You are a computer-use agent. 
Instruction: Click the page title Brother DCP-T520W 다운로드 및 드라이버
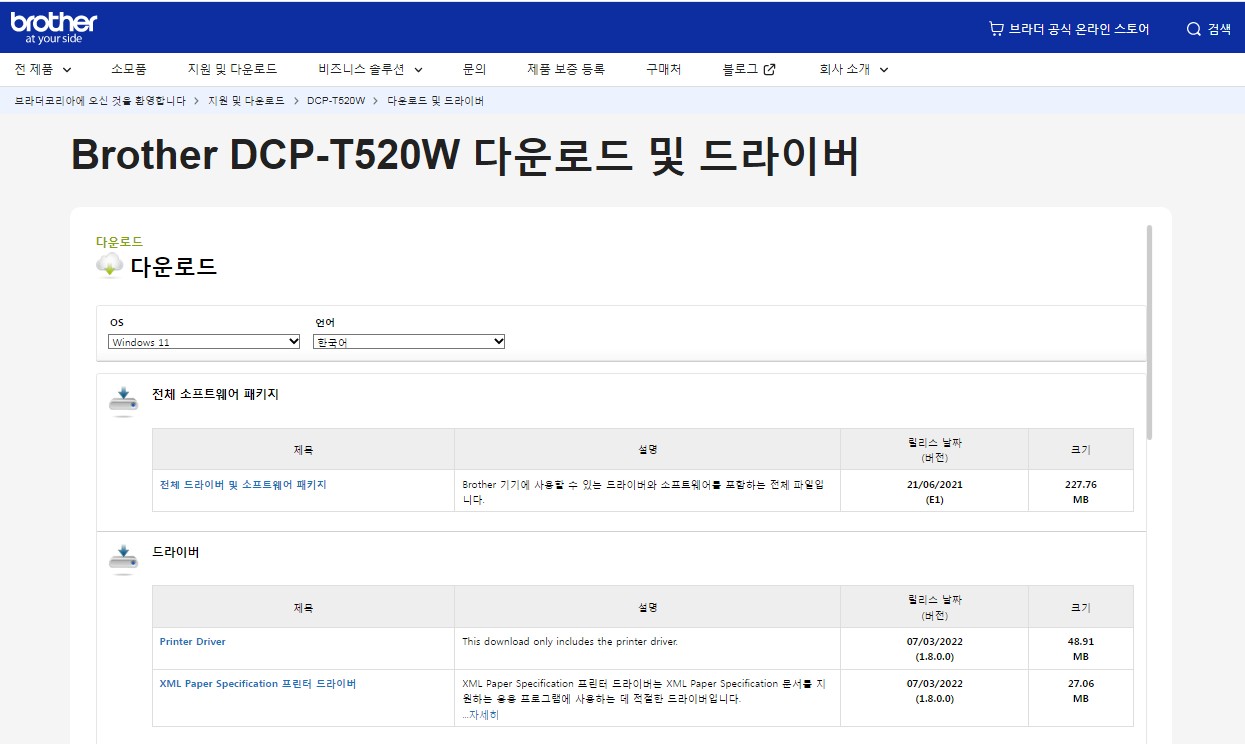pos(465,157)
